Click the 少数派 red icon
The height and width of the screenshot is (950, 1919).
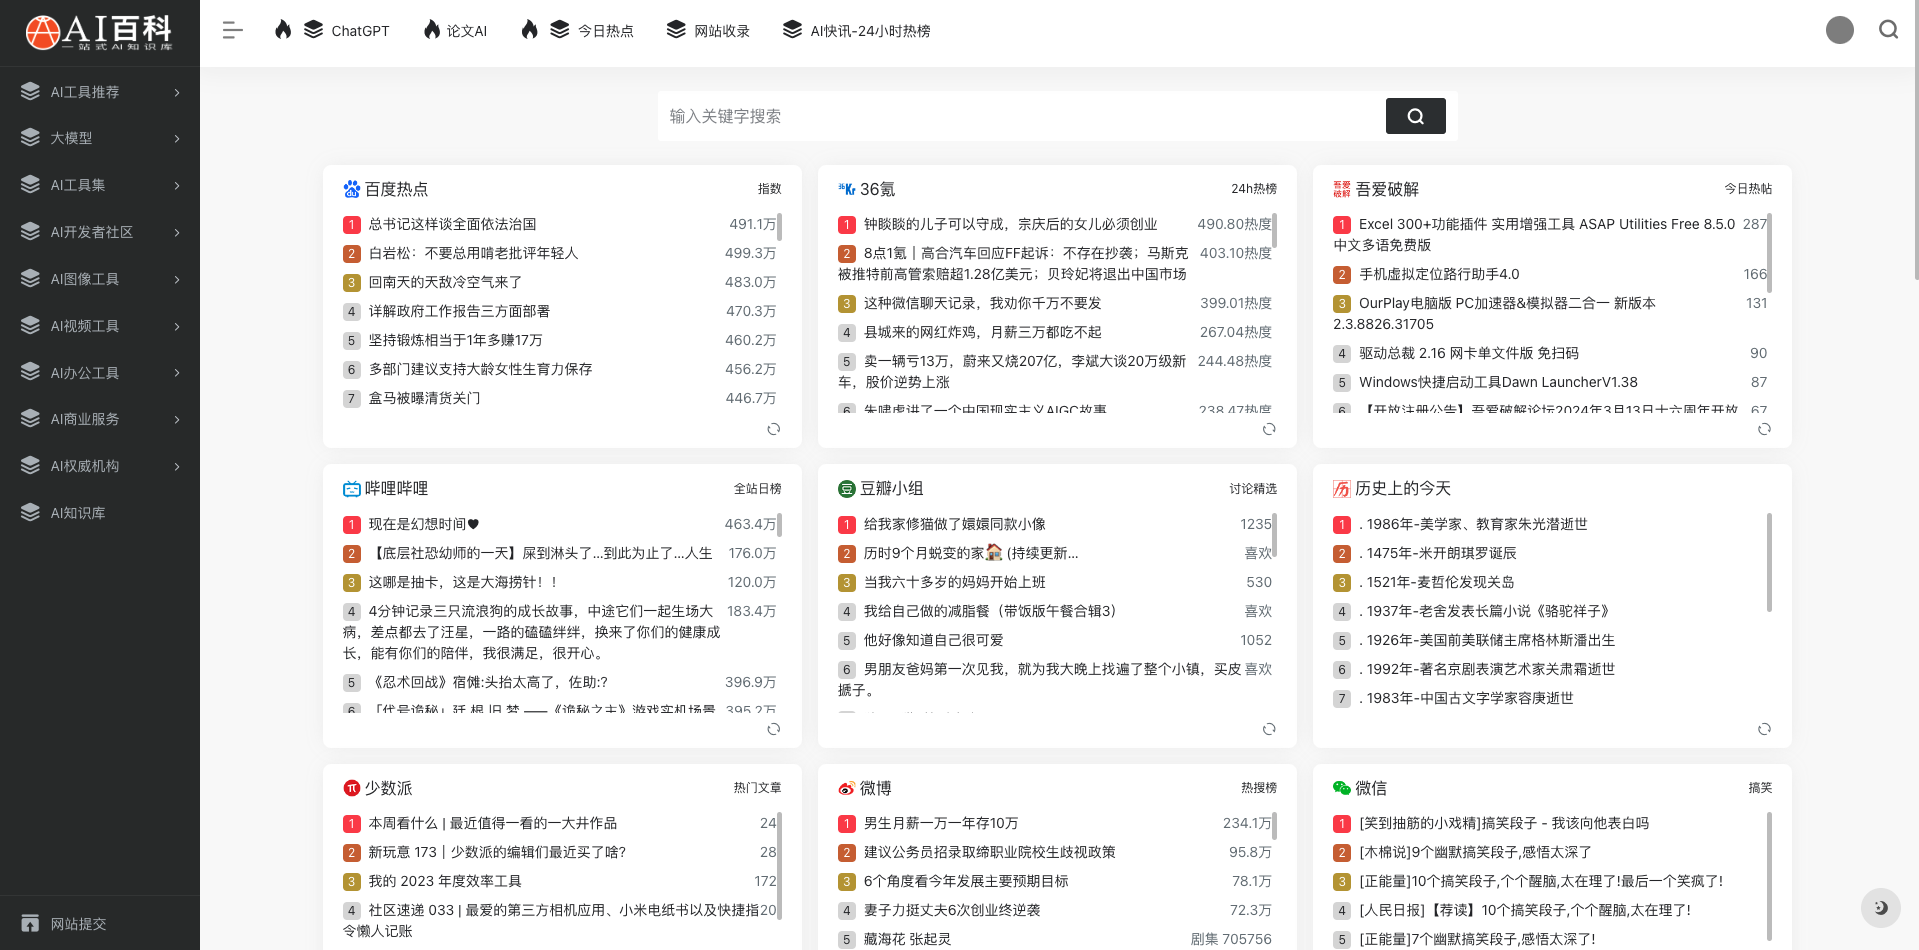coord(351,788)
